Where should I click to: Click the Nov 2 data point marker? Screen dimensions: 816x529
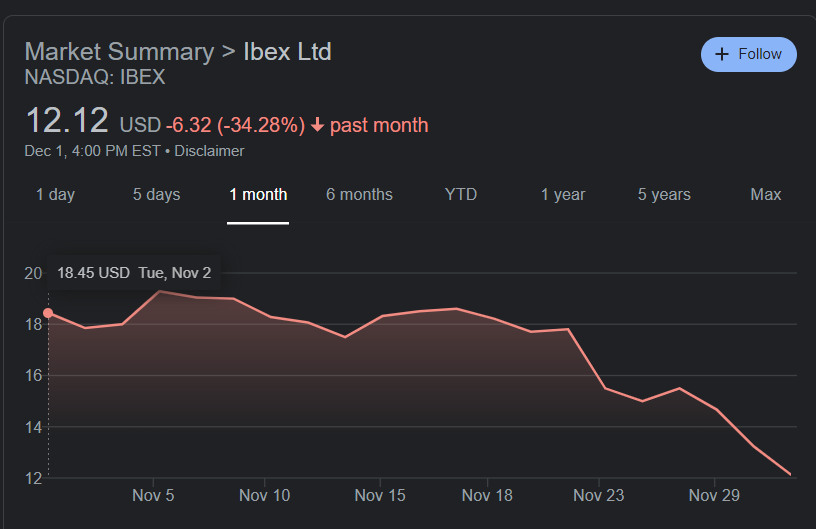[48, 313]
